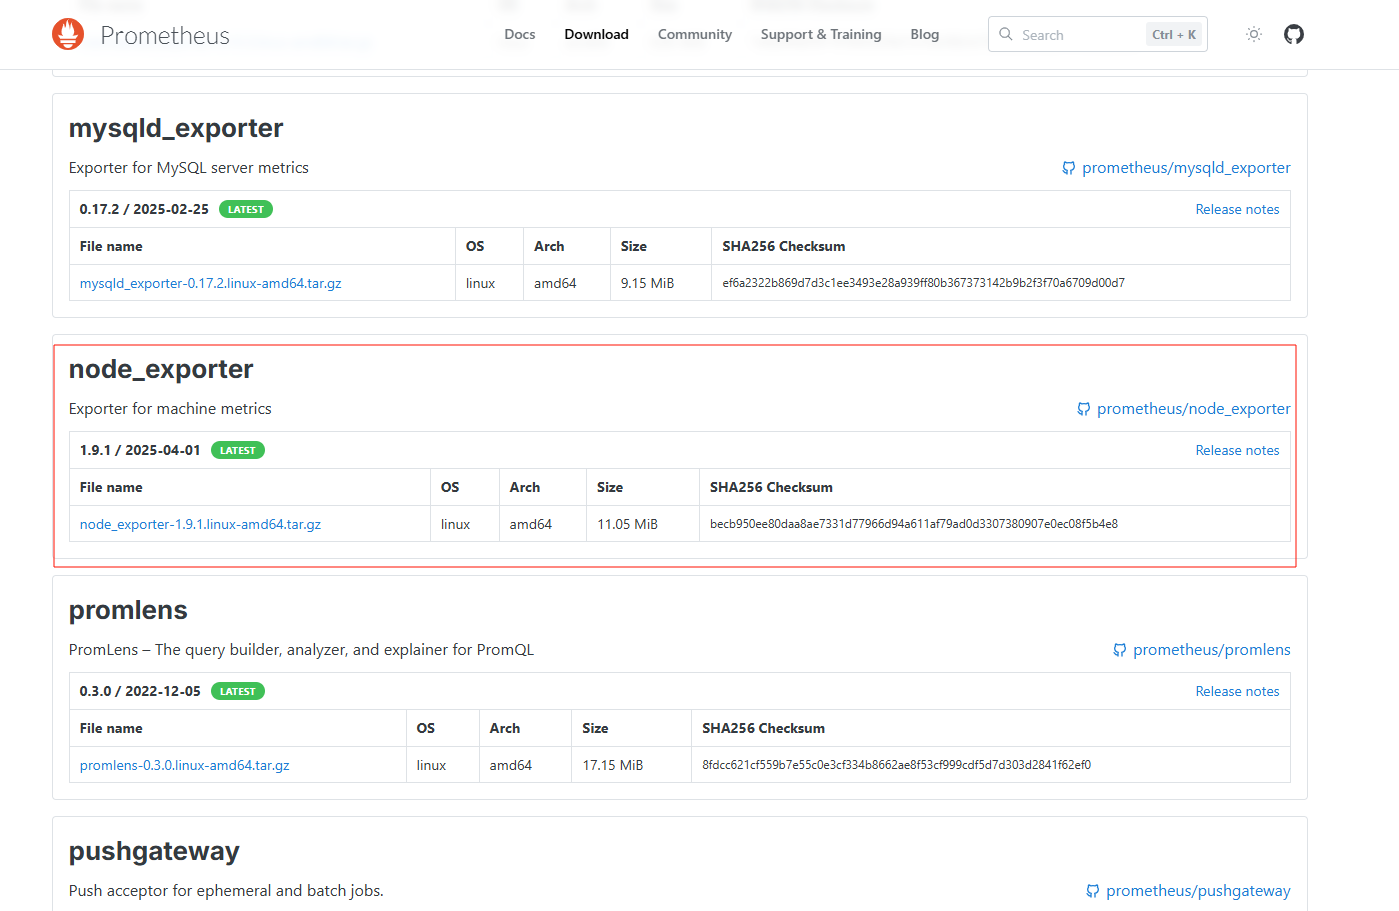
Task: Open Release notes for mysqld_exporter 0.17.2
Action: click(1237, 209)
